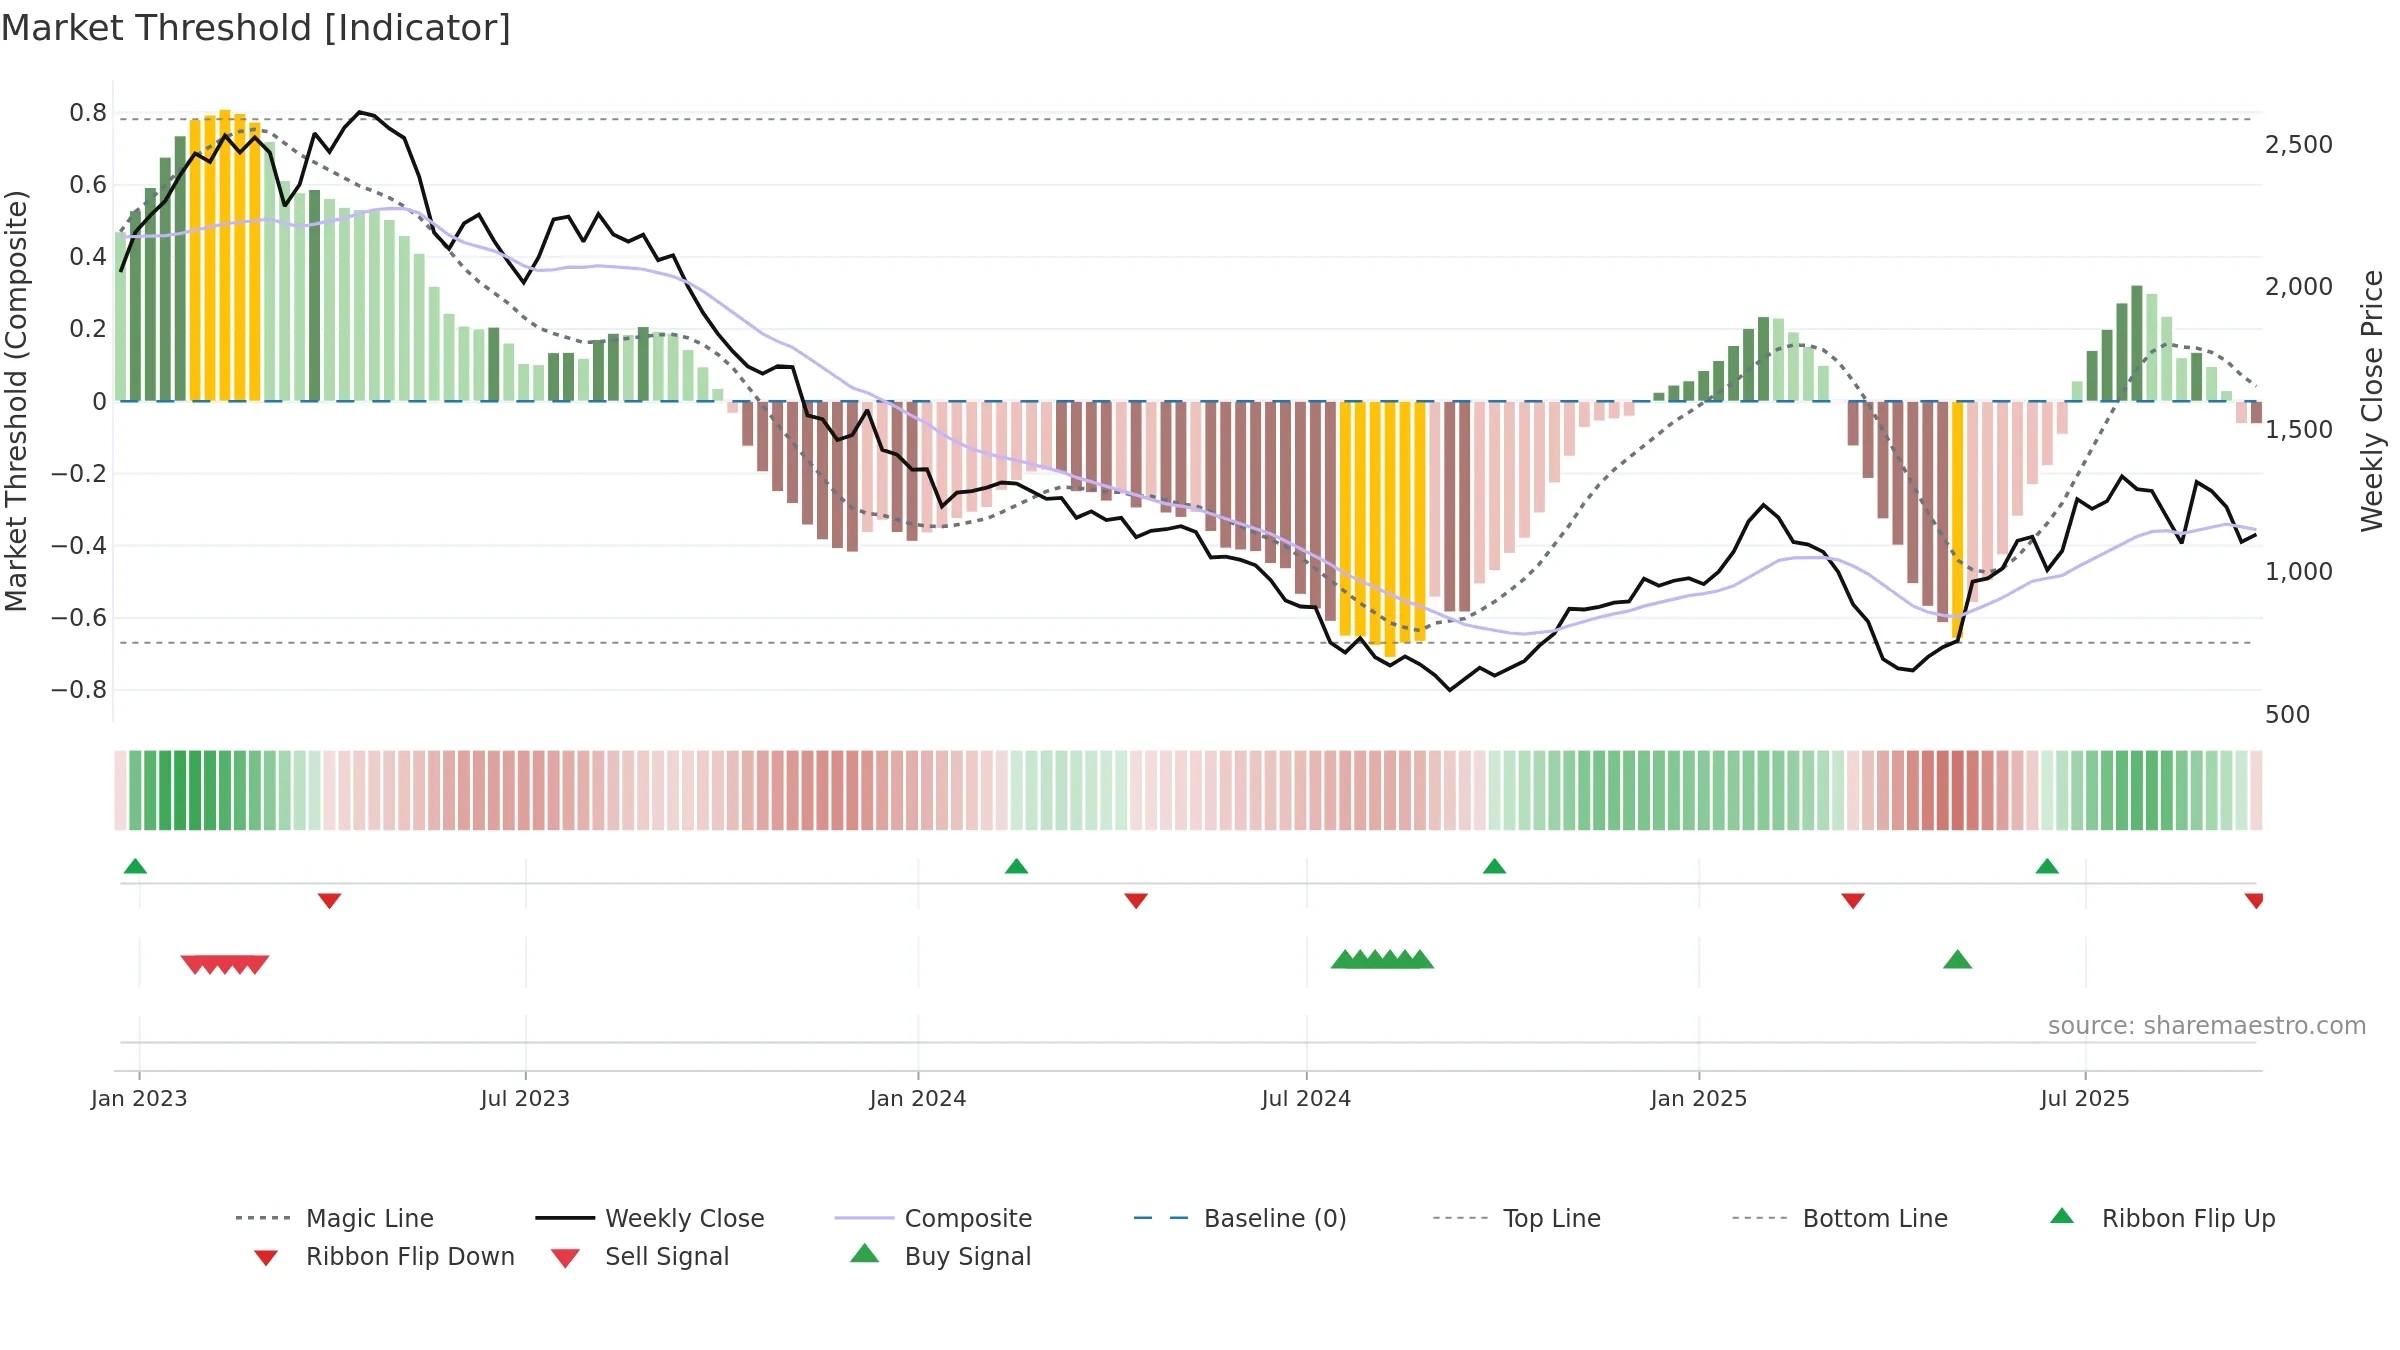Toggle the Buy Signal legend entry

[940, 1256]
